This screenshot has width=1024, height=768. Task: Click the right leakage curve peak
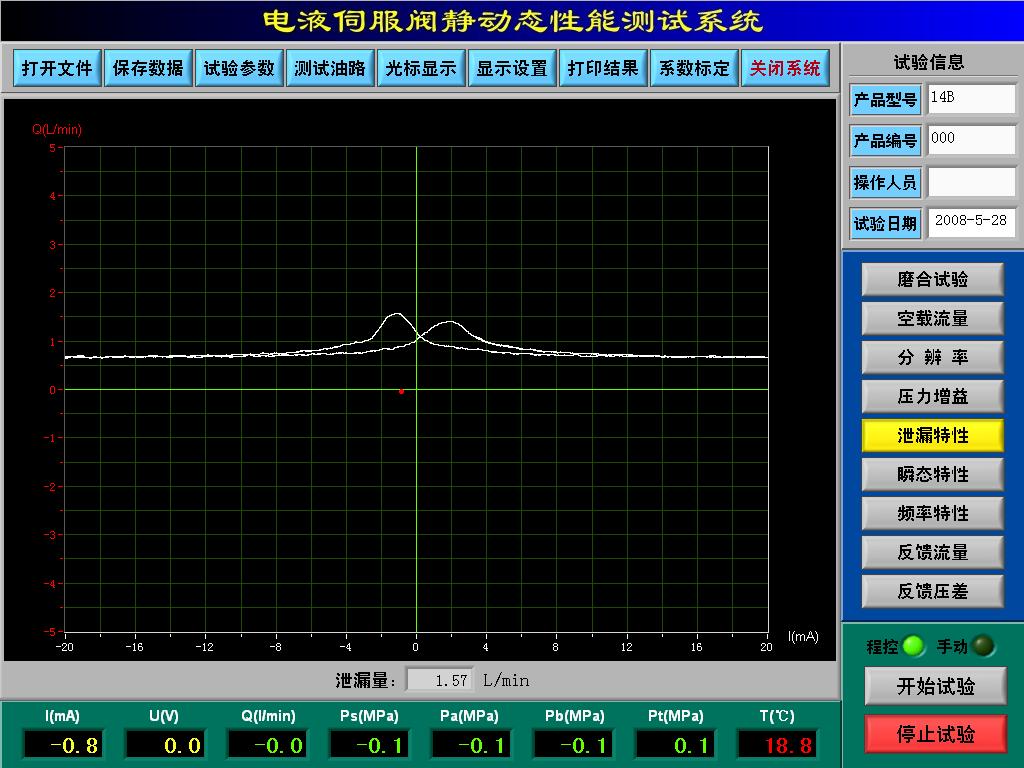tap(450, 322)
